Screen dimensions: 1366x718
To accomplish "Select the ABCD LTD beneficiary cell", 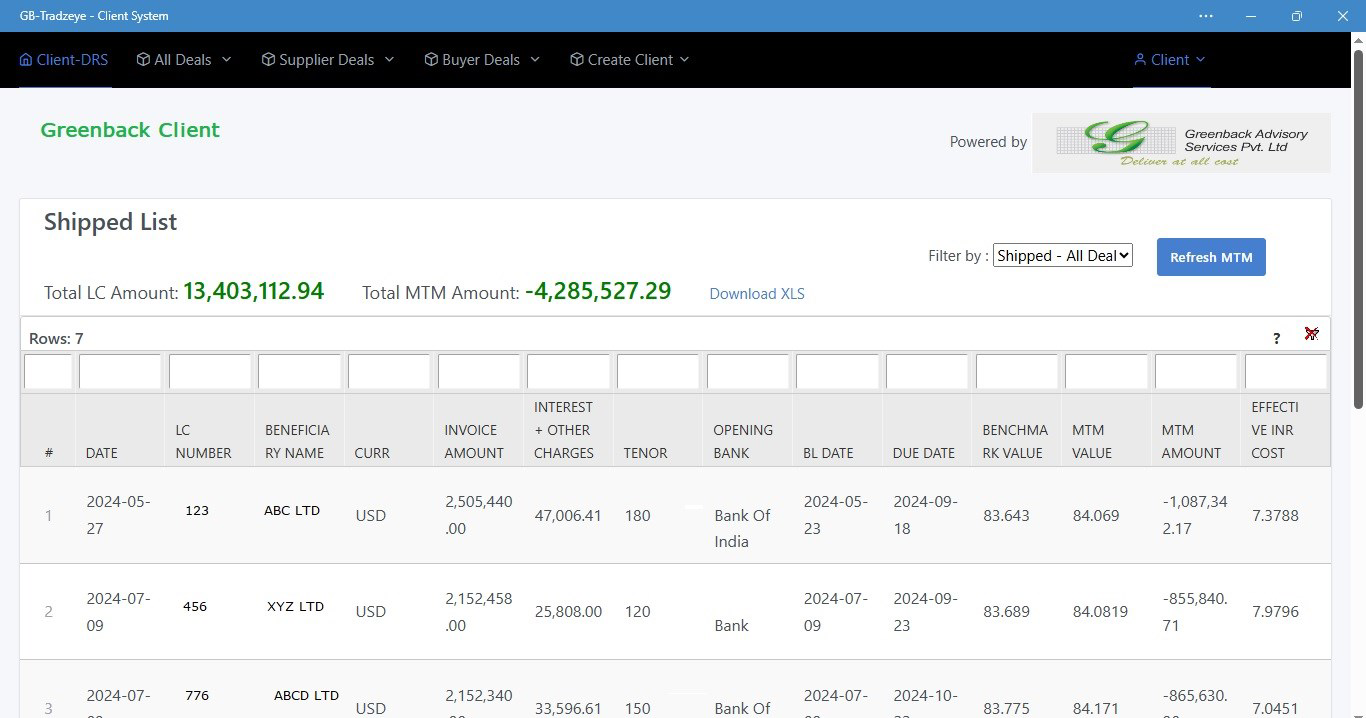I will 306,695.
